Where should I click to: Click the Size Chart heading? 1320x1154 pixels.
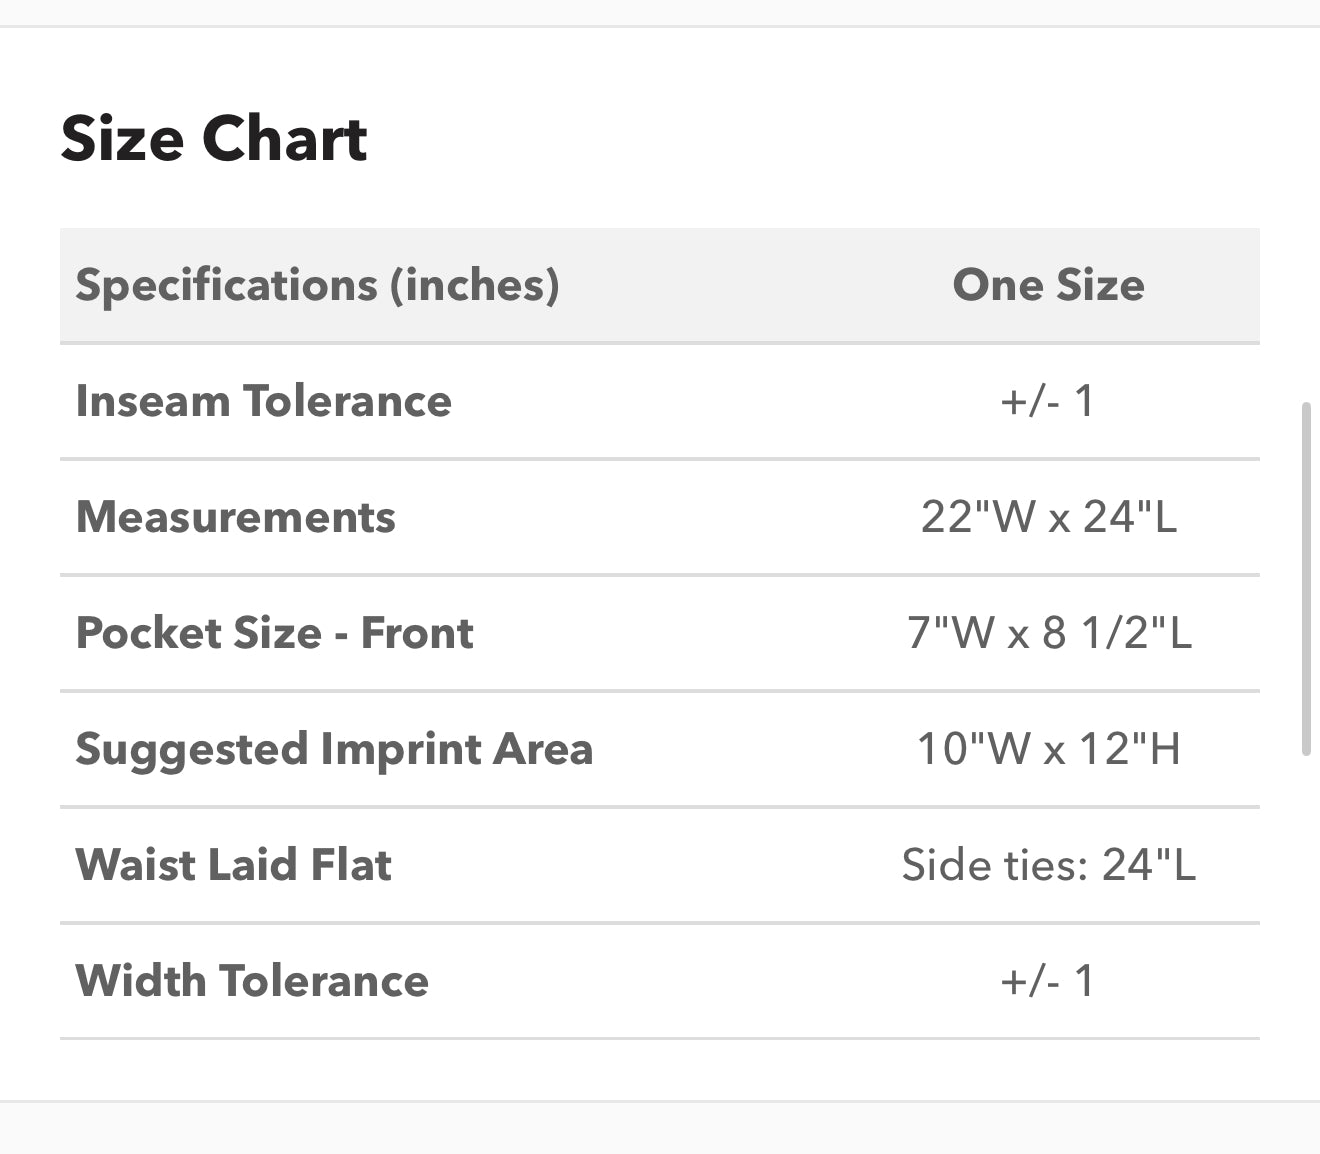tap(214, 138)
